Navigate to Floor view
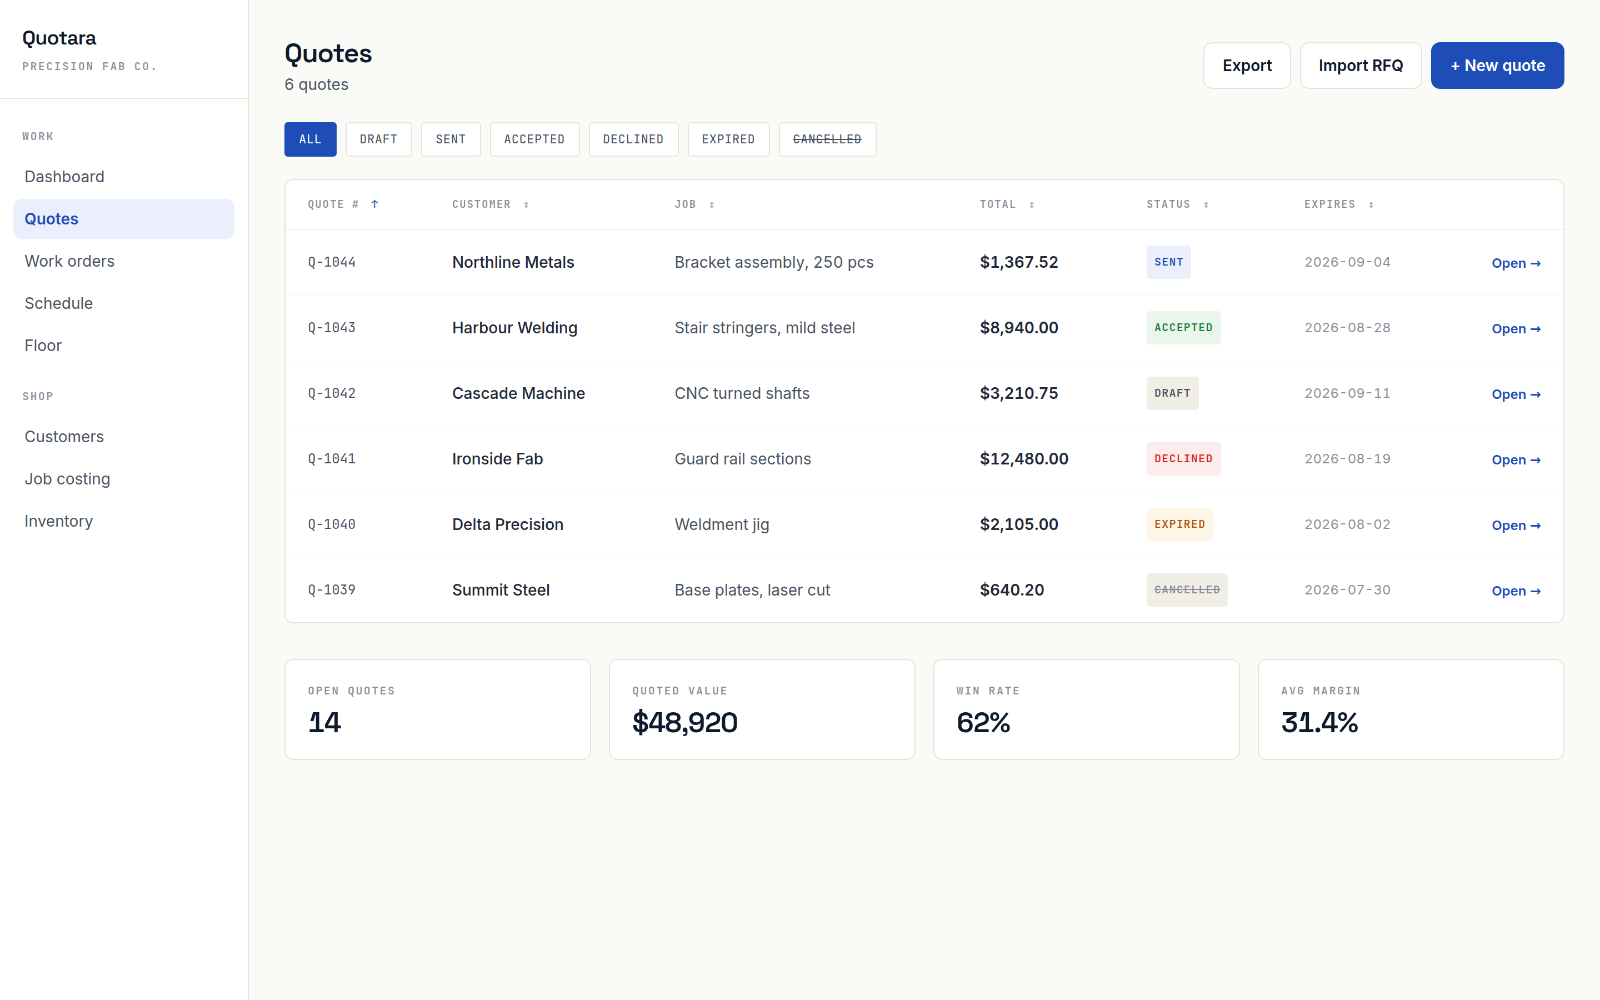 pyautogui.click(x=124, y=345)
